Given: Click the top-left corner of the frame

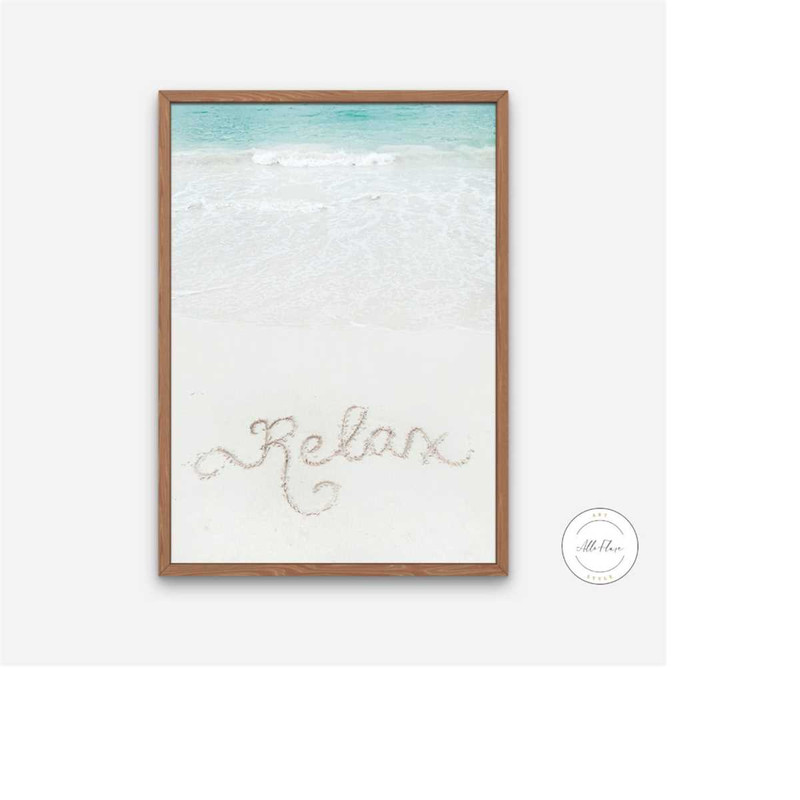Looking at the screenshot, I should point(165,97).
